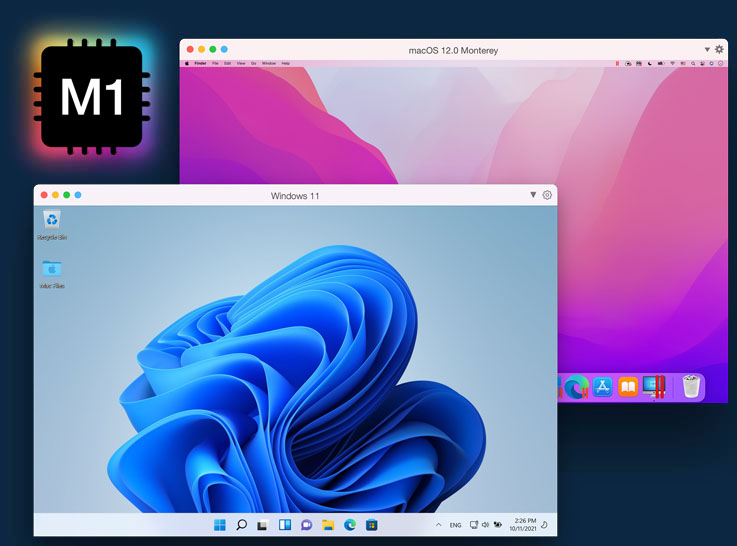Open the App Store from macOS Dock

click(x=603, y=387)
